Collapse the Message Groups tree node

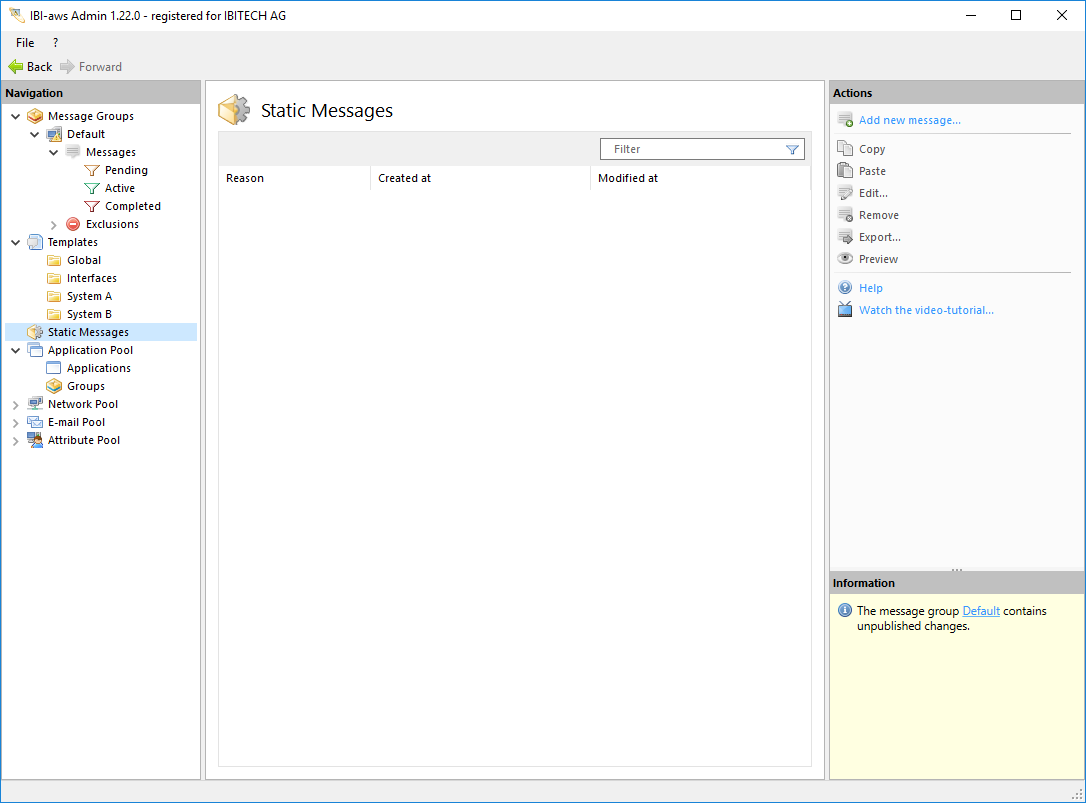(16, 117)
